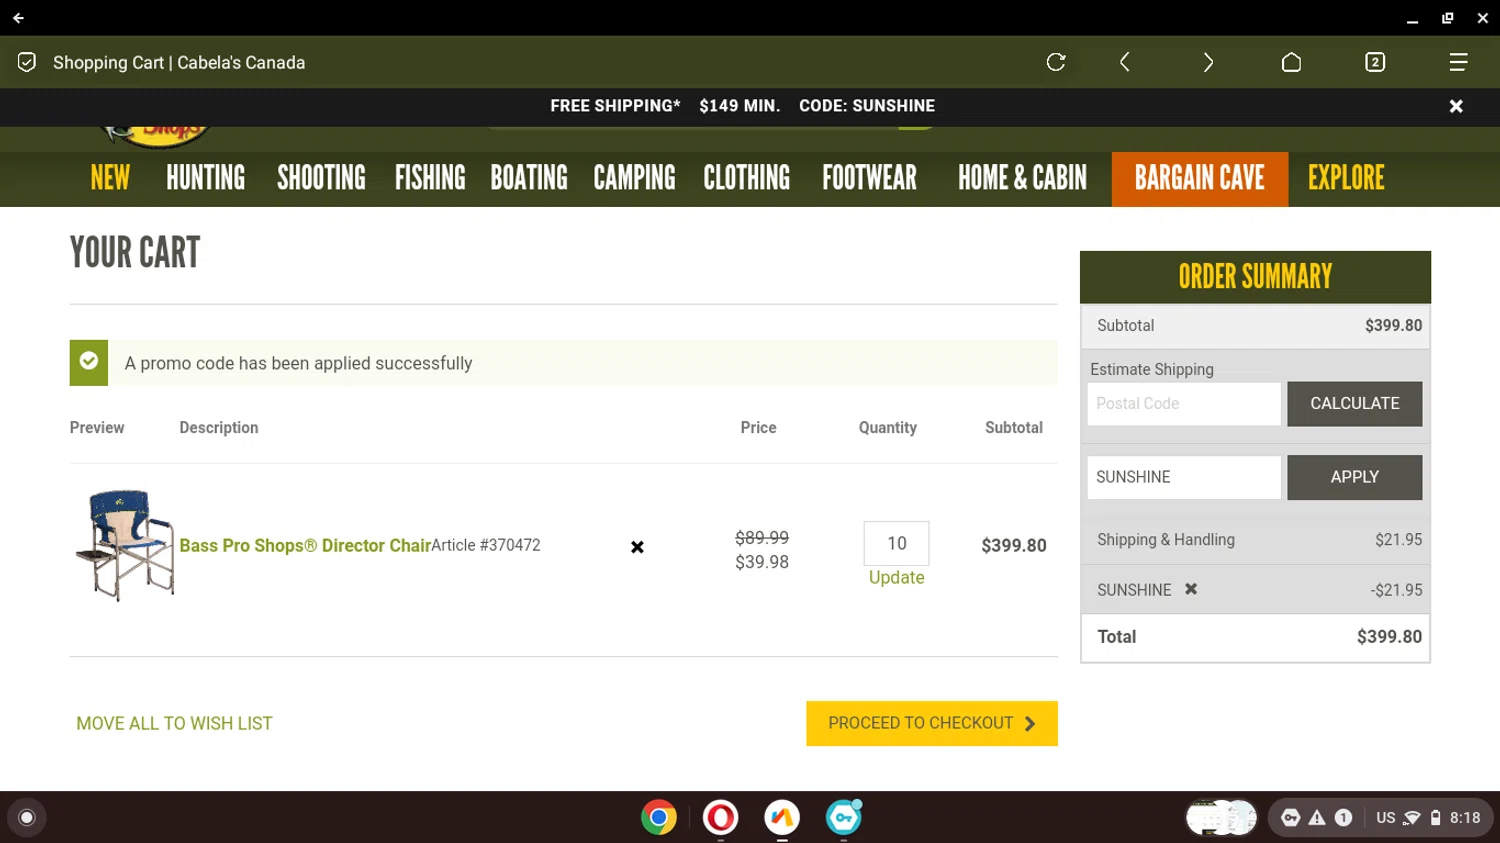This screenshot has width=1500, height=843.
Task: Open the system tray warning notification icon
Action: coord(1317,818)
